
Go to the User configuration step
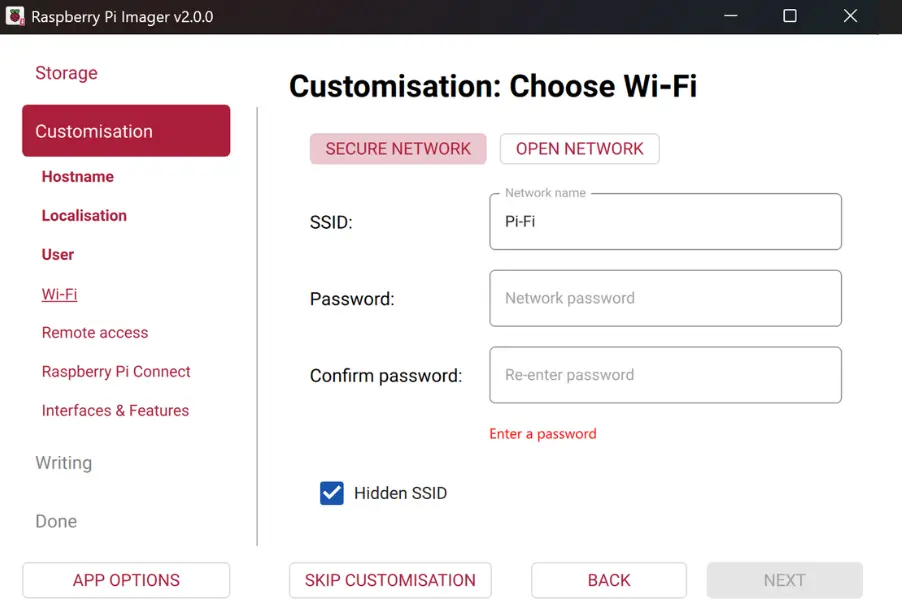click(57, 254)
